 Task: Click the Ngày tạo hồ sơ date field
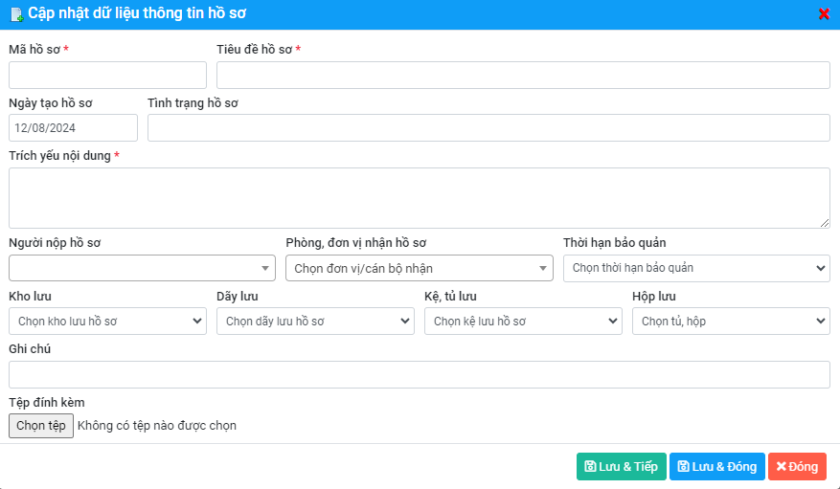pyautogui.click(x=73, y=128)
